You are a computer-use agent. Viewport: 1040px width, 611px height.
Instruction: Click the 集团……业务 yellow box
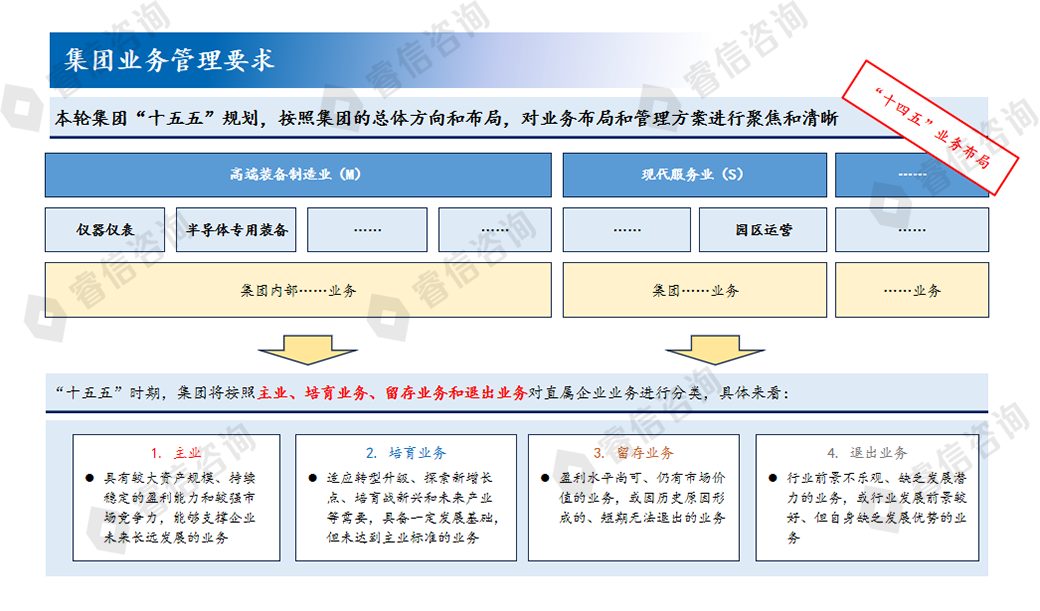point(693,291)
